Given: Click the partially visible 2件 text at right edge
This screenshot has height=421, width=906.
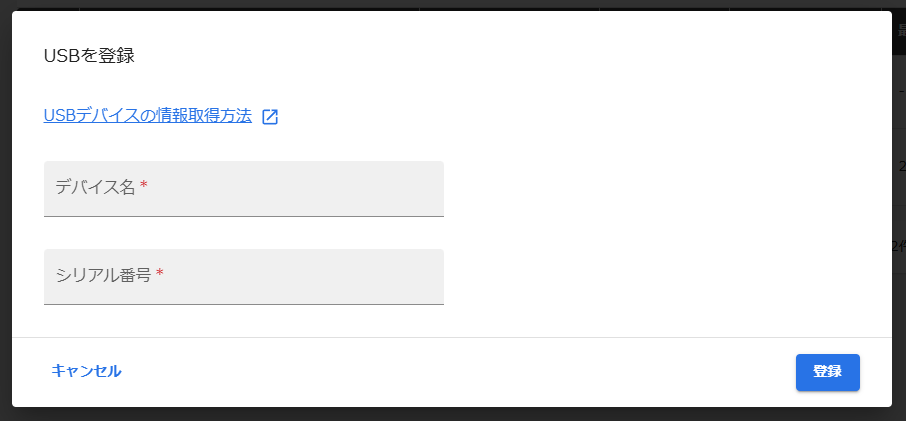Looking at the screenshot, I should [899, 246].
